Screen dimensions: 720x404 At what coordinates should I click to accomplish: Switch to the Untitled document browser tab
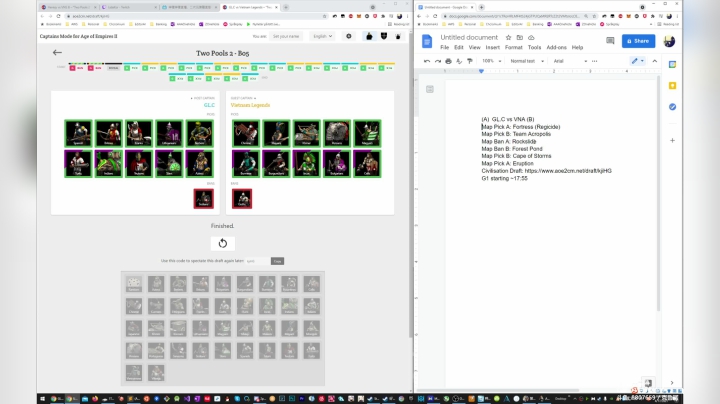click(x=445, y=7)
